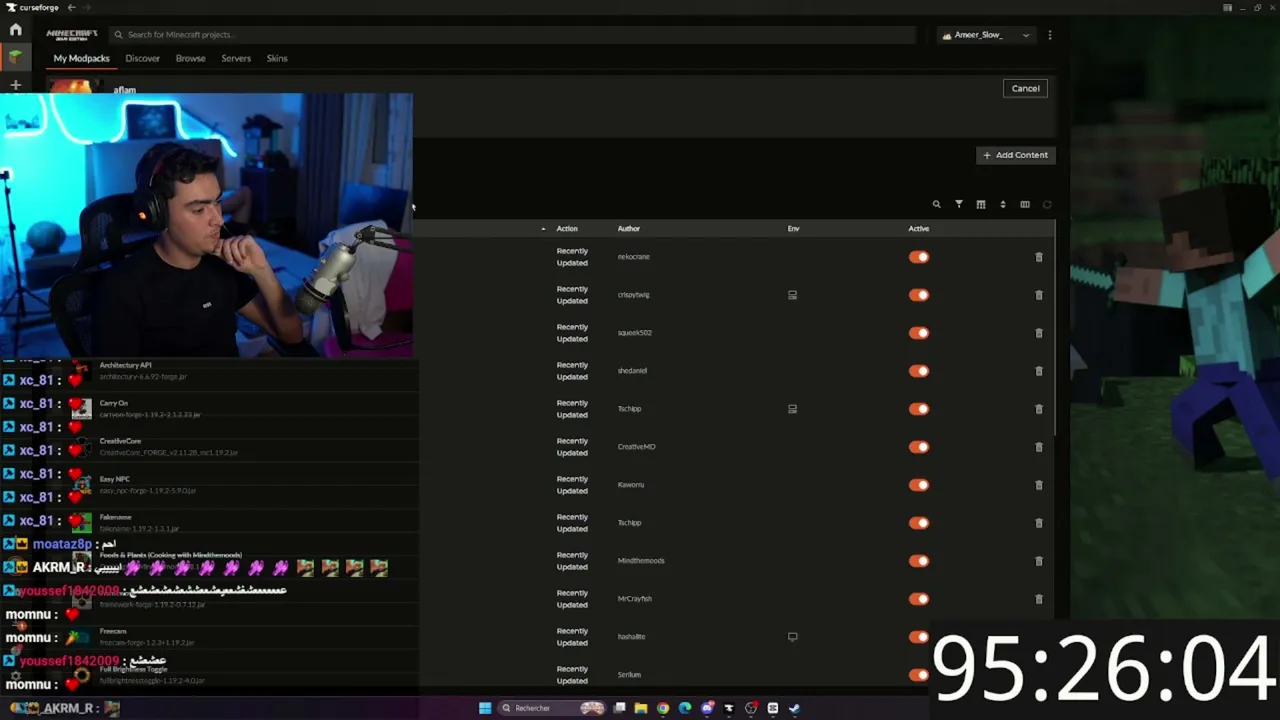Open the shedaniel author link
This screenshot has width=1280, height=720.
tap(632, 371)
